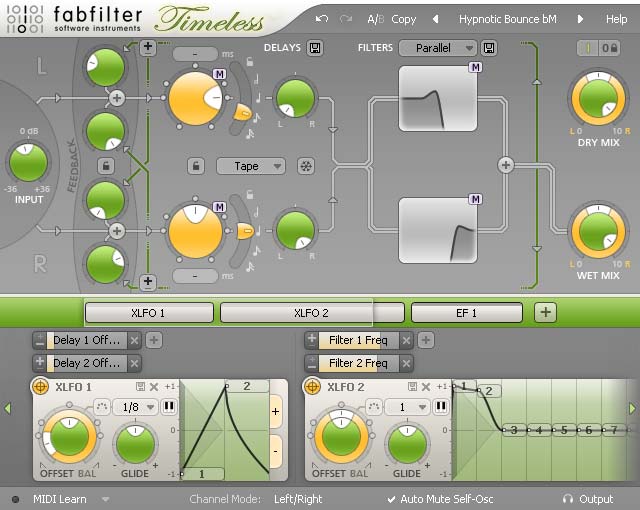
Task: Invert Delay 2 Off... slot polarity toggle
Action: tap(40, 363)
